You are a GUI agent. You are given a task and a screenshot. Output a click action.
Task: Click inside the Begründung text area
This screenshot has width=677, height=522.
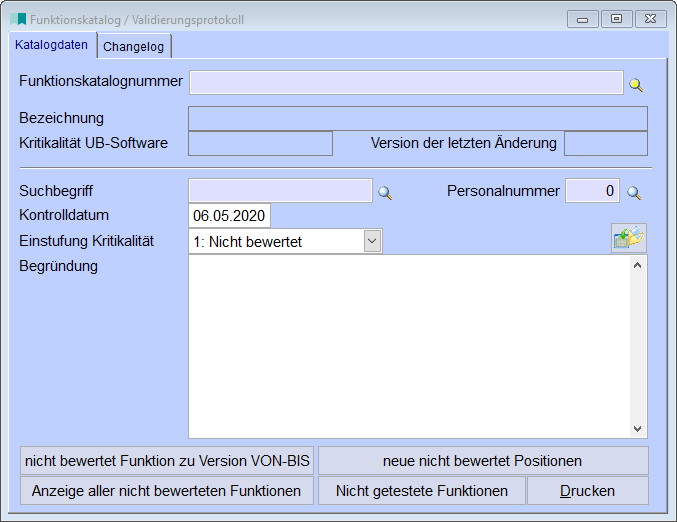[x=410, y=346]
